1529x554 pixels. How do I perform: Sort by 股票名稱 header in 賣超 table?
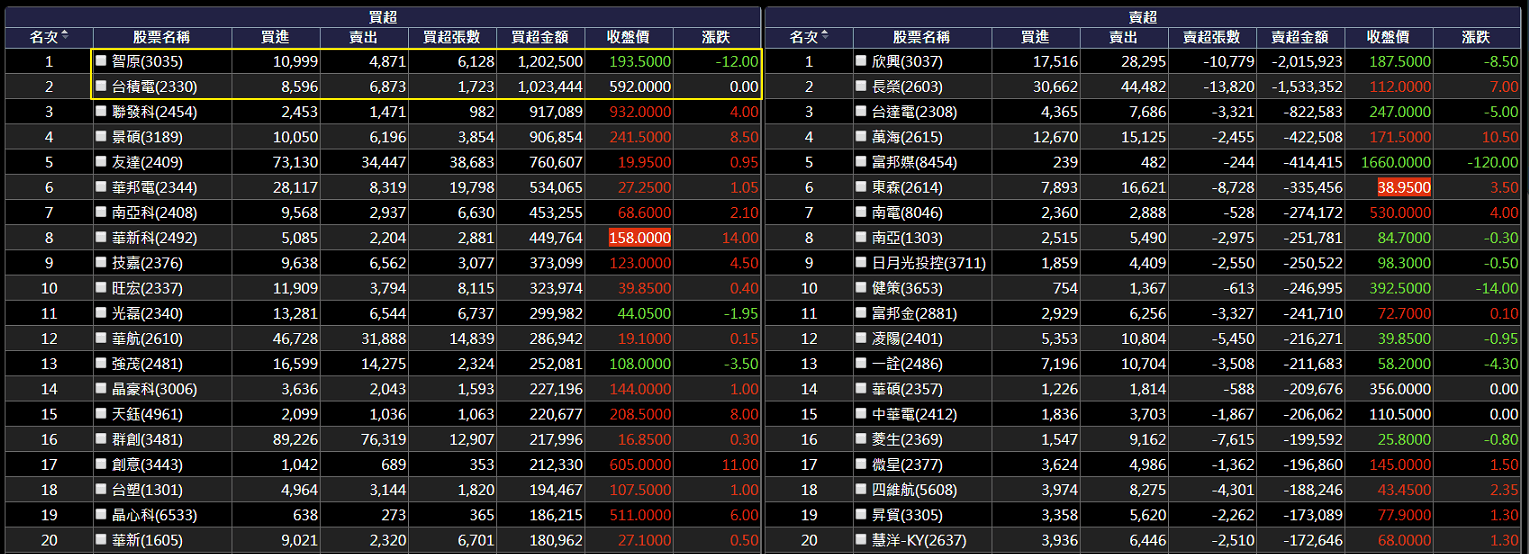tap(922, 37)
